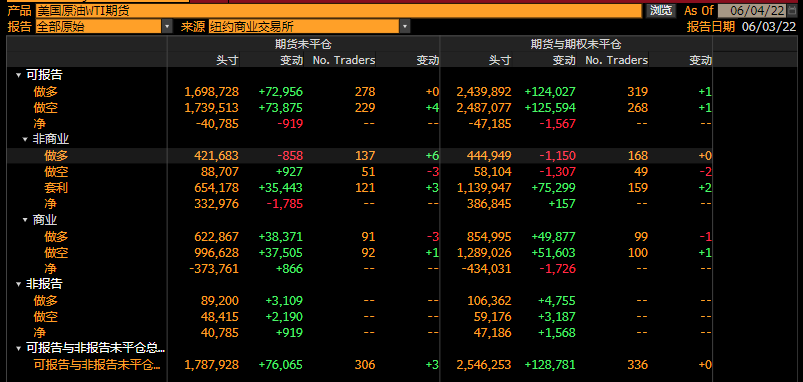Select the 套利 row label

click(56, 188)
